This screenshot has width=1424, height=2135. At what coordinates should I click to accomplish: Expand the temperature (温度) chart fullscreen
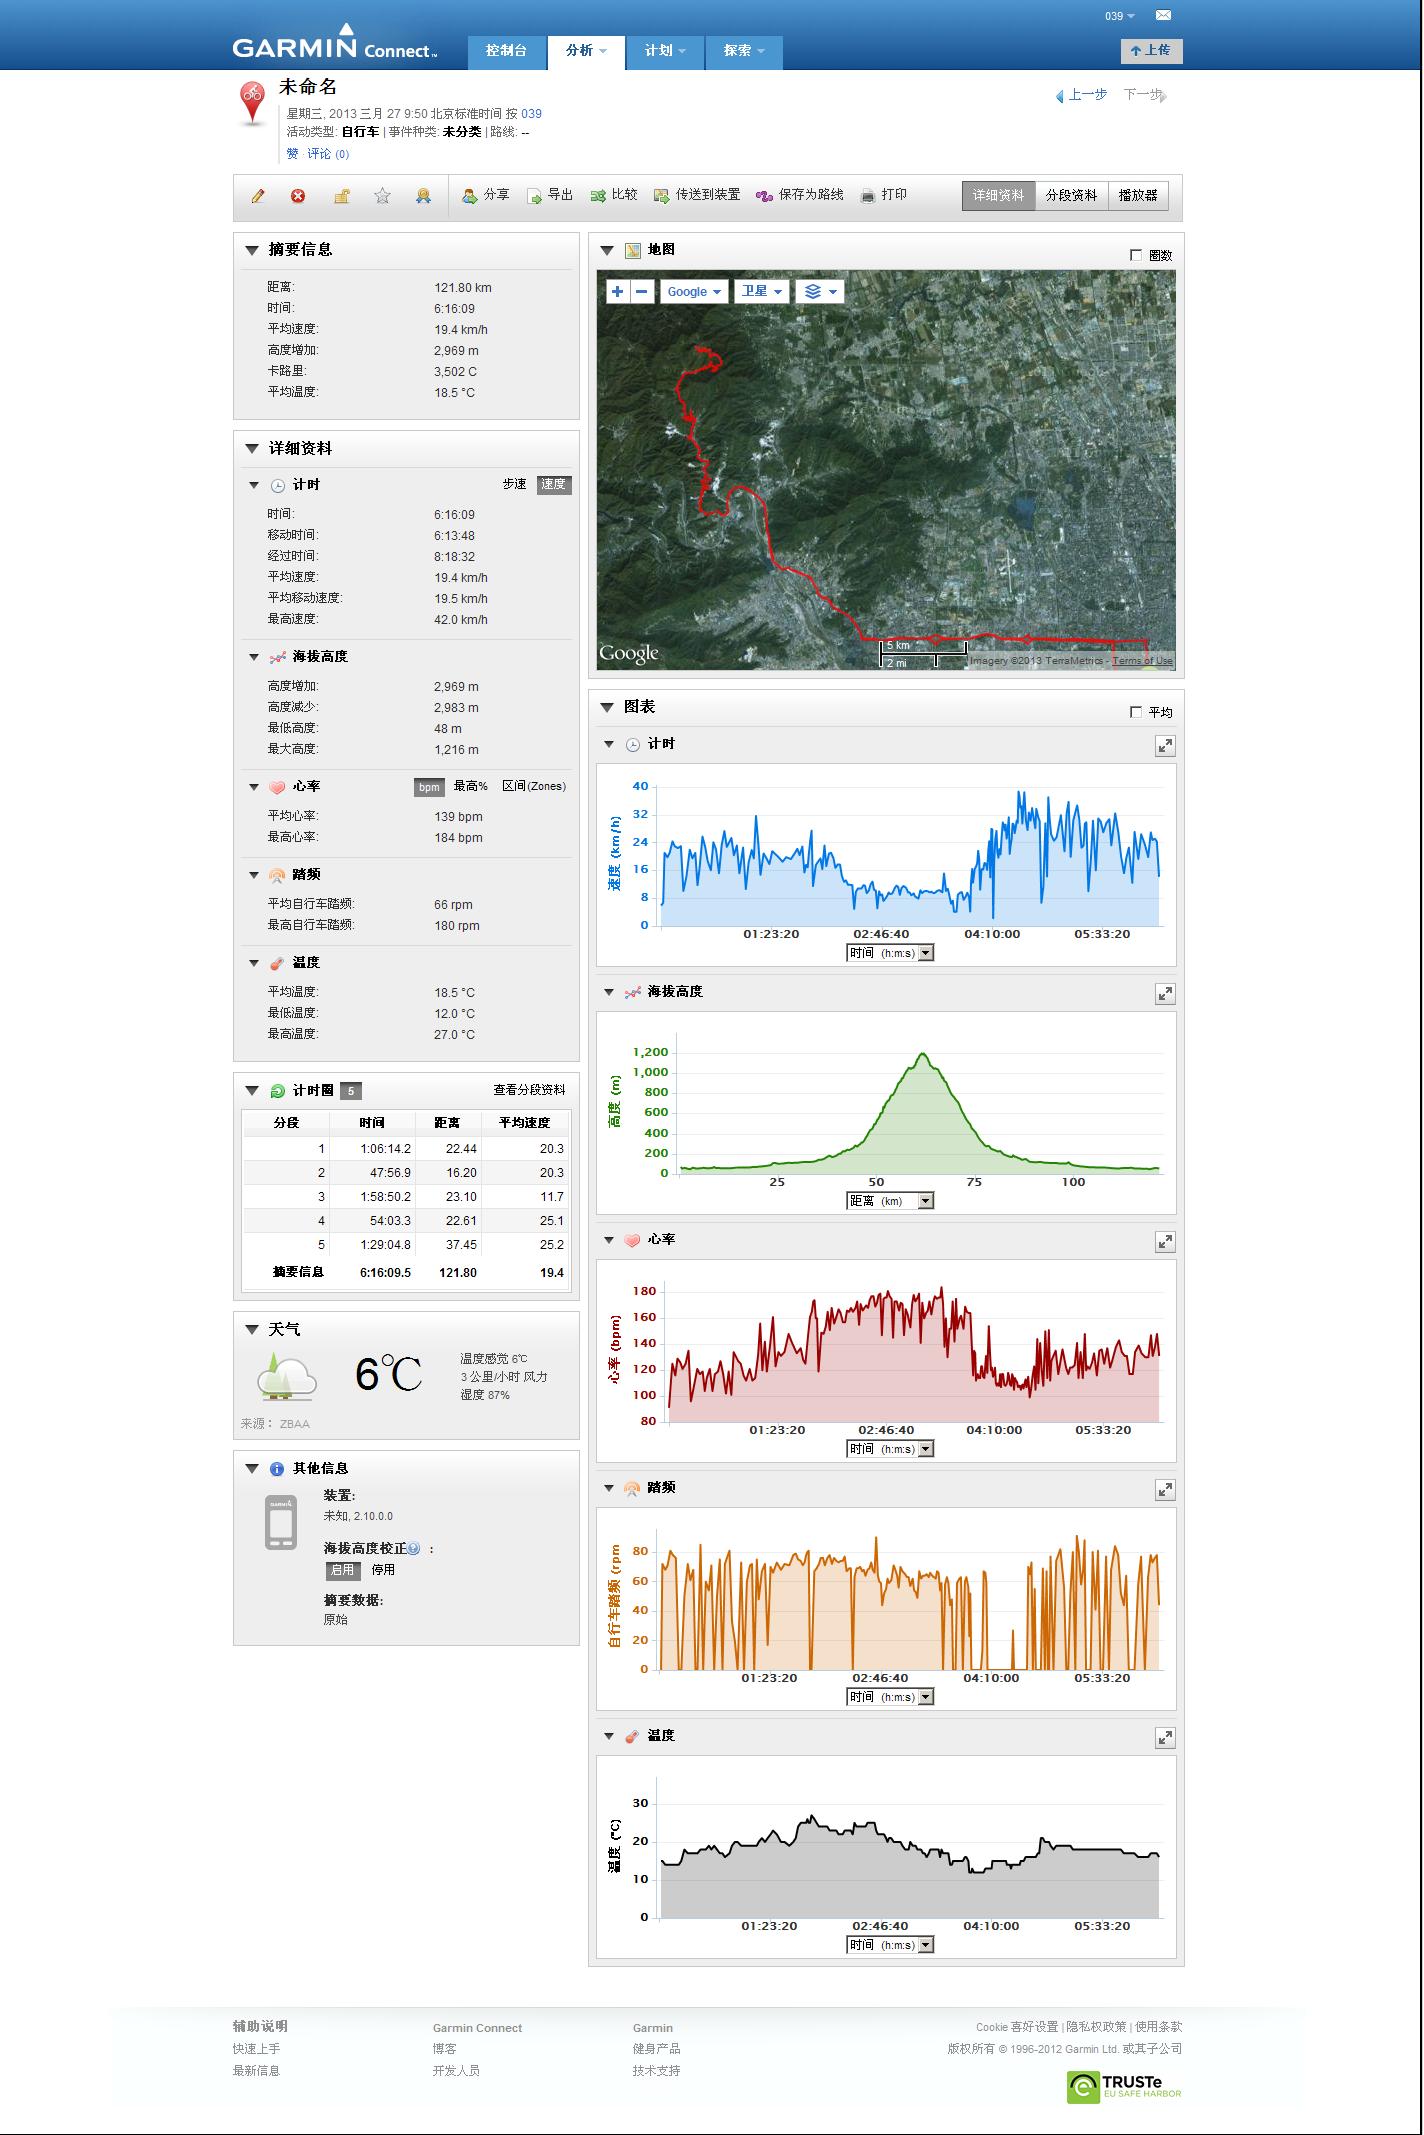click(1165, 1738)
